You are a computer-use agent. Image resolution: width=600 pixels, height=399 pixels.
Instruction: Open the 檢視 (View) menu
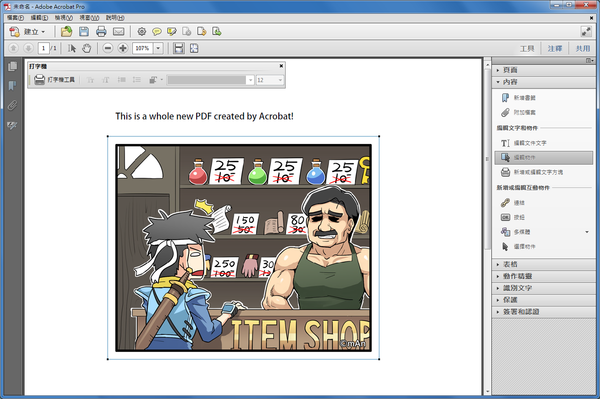(x=64, y=18)
